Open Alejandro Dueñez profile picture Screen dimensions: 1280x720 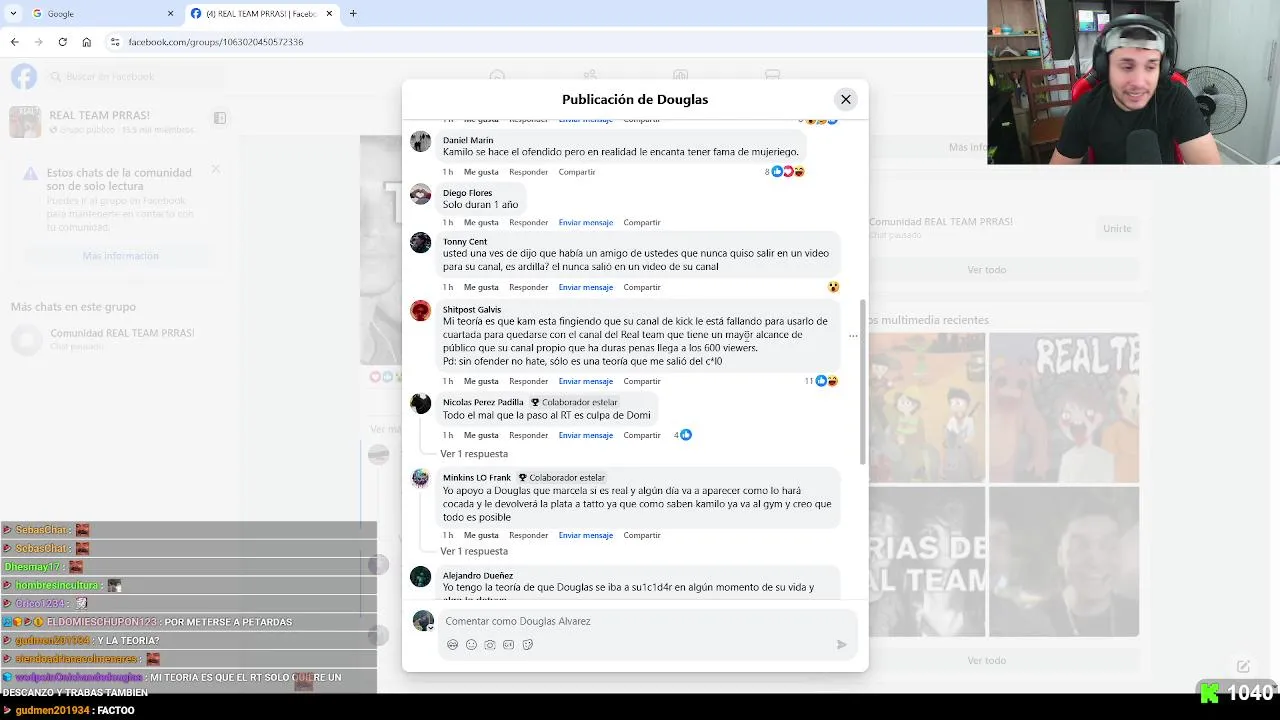(421, 577)
